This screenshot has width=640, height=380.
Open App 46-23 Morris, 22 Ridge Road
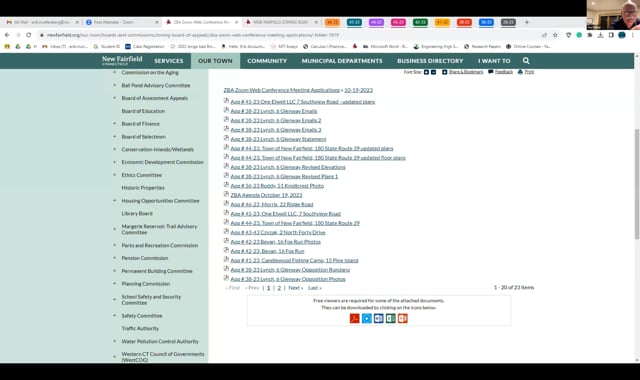[272, 204]
